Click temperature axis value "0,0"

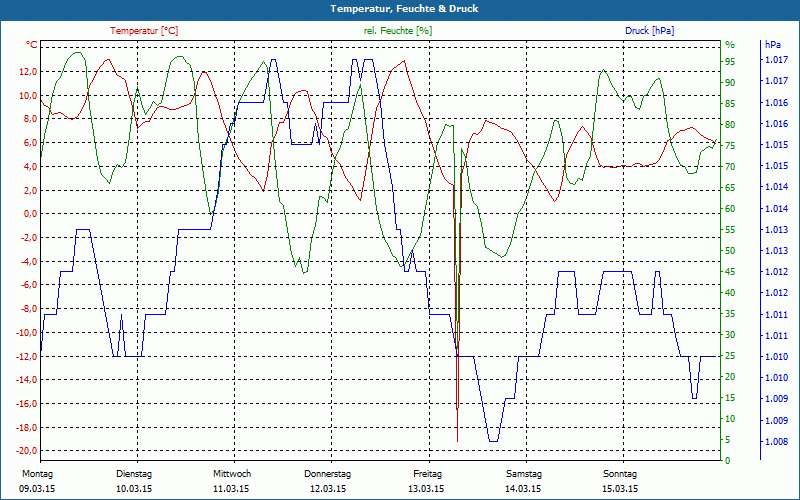tap(30, 214)
